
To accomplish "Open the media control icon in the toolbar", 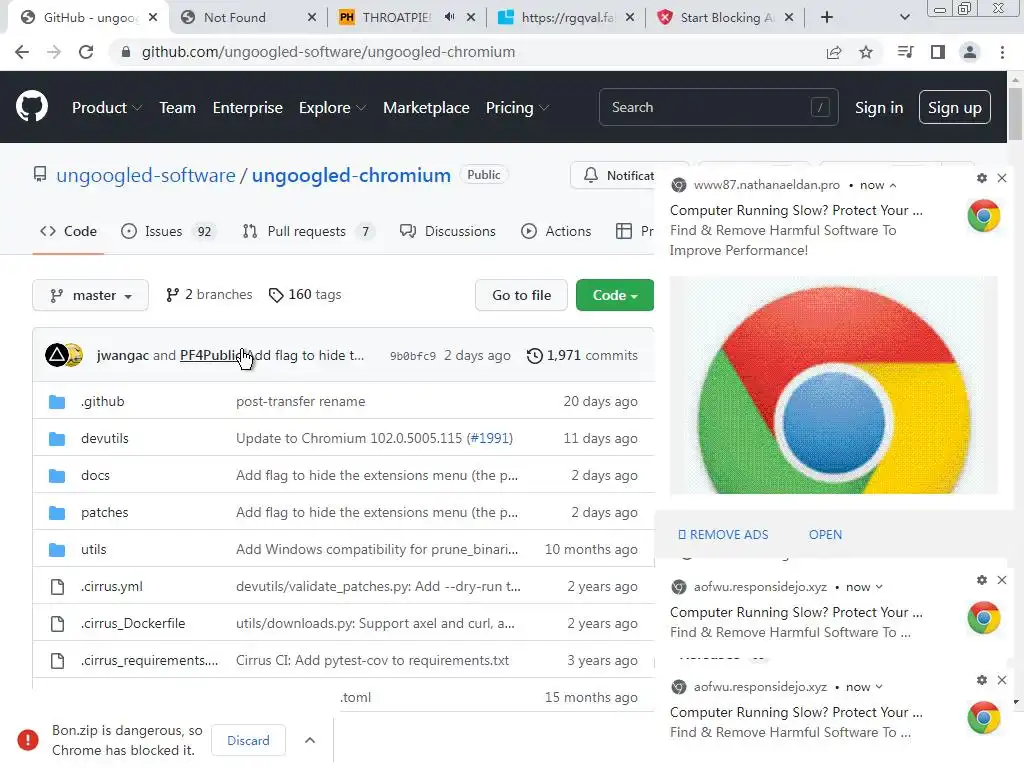I will (905, 52).
